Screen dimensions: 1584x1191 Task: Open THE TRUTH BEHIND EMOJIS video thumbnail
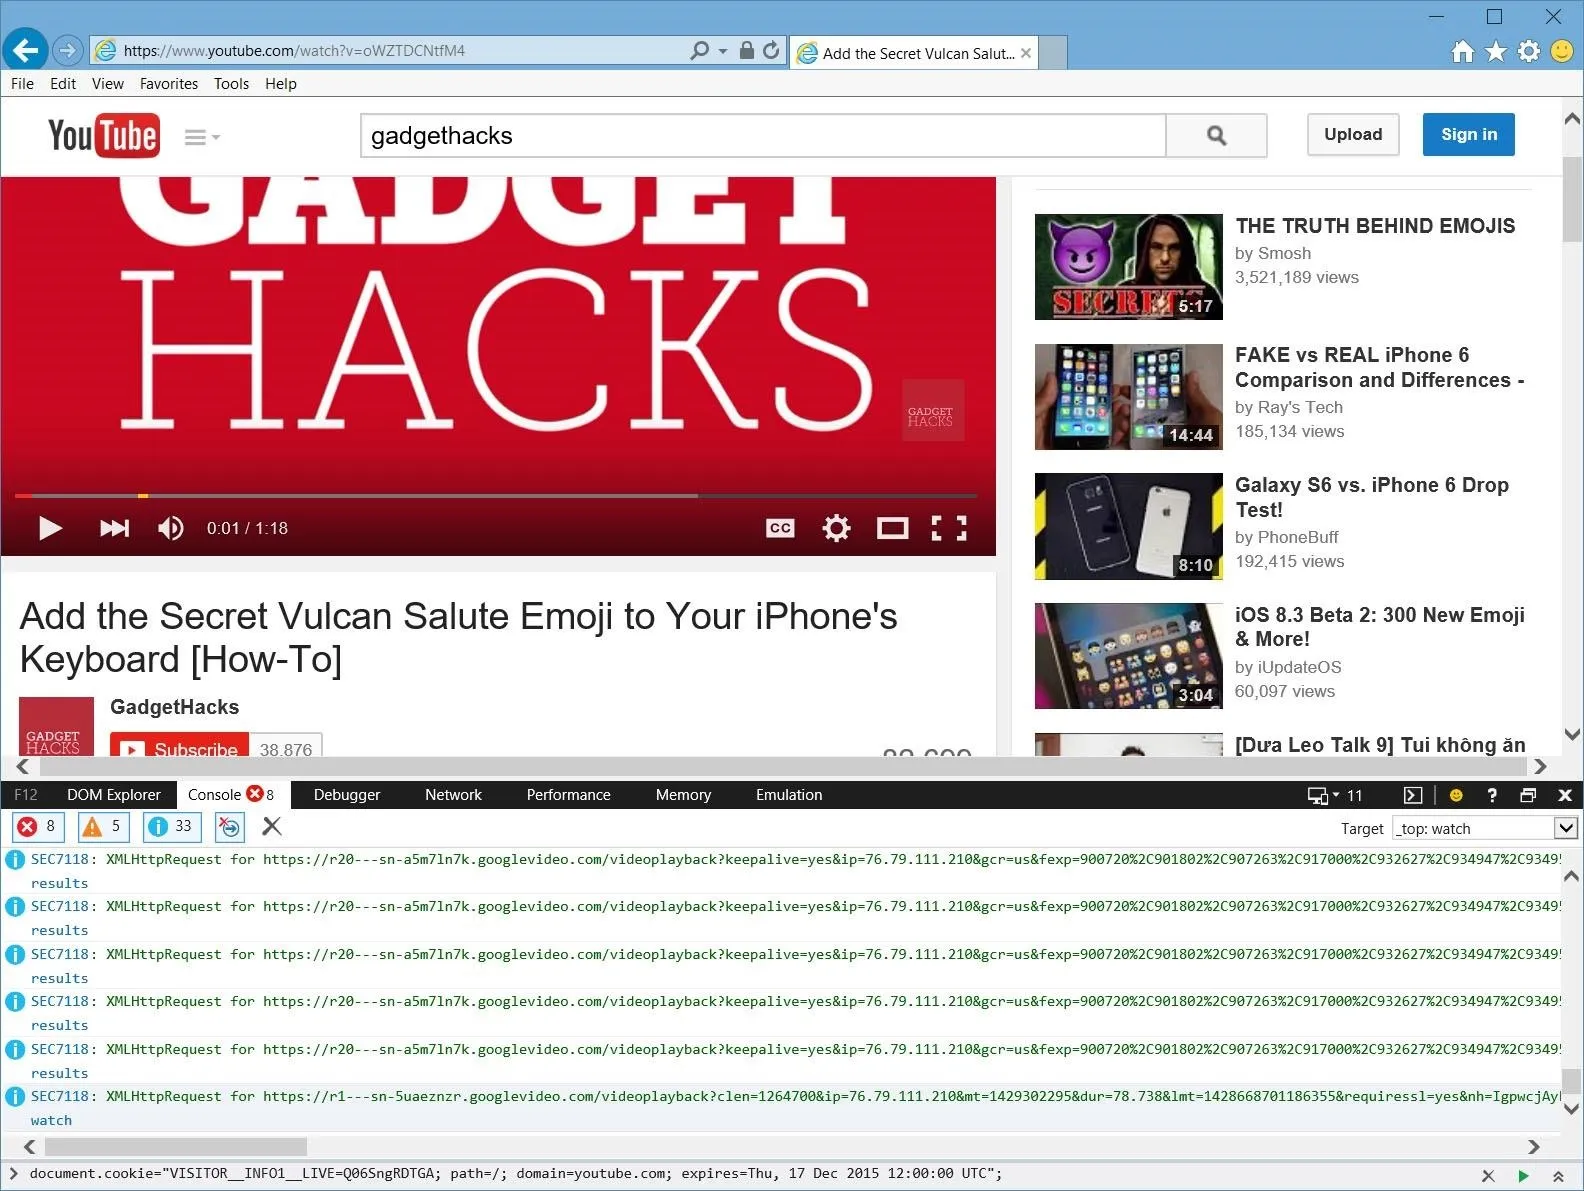click(x=1128, y=267)
